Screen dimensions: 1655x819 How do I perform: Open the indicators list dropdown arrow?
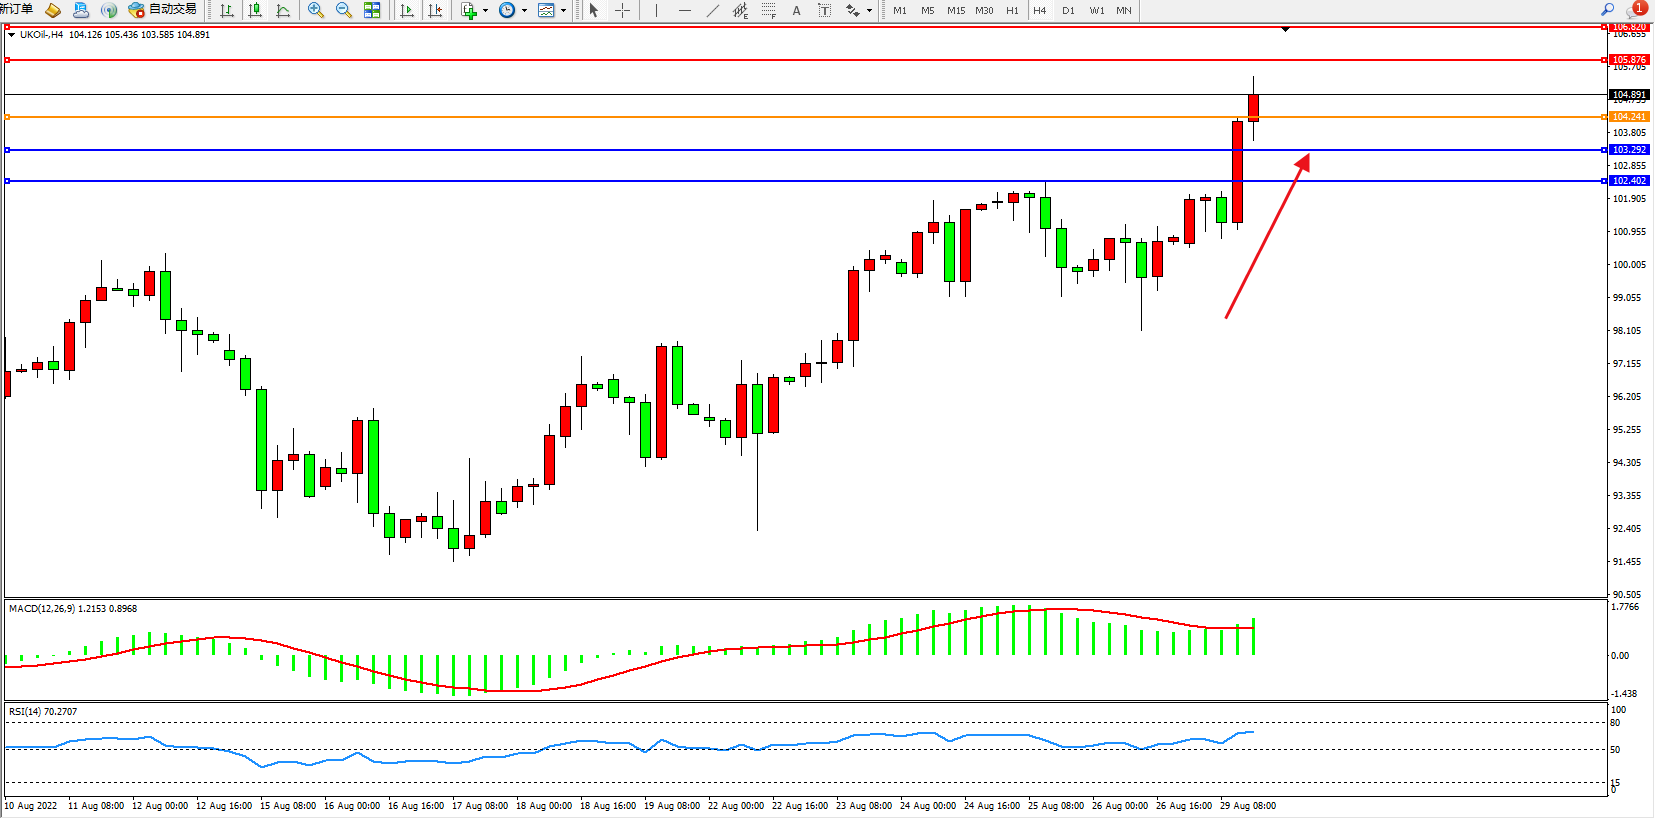(485, 10)
